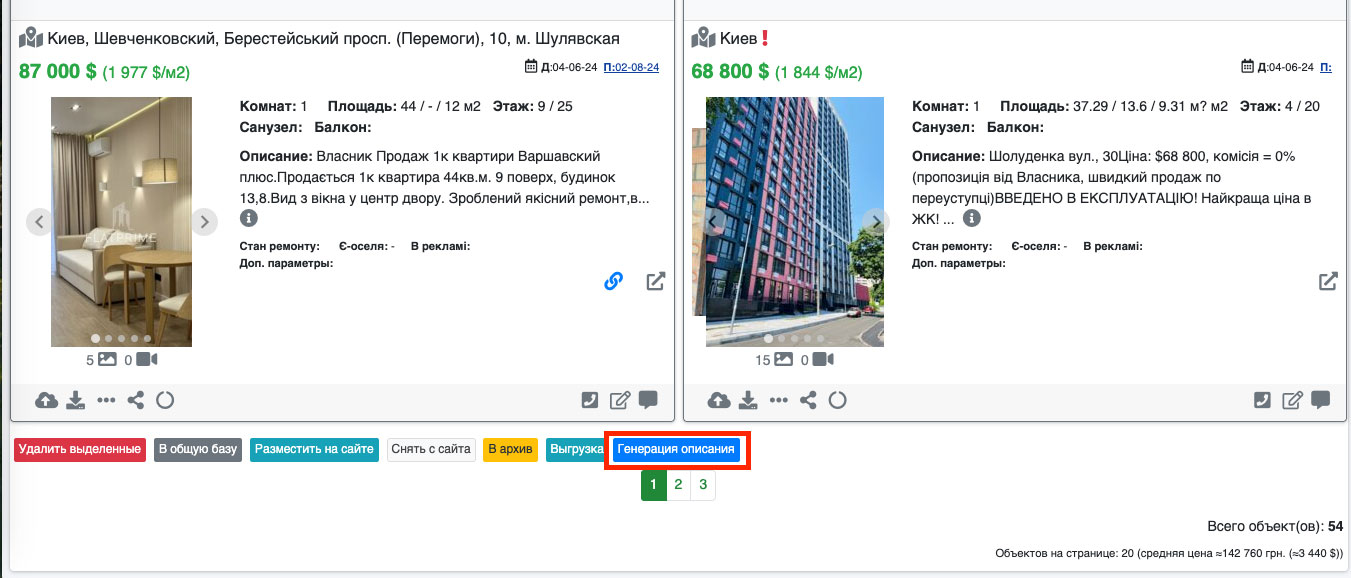Screen dimensions: 1351x578
Task: Click the photo count icon under the building image
Action: 784,359
